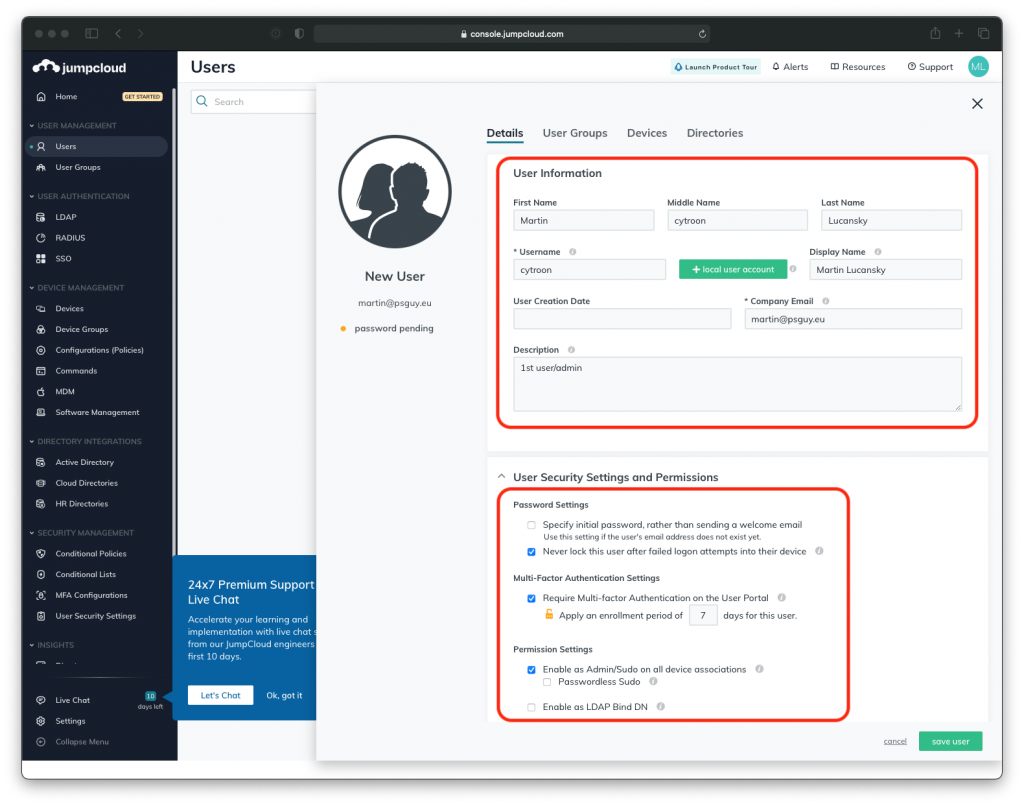The width and height of the screenshot is (1024, 806).
Task: Click the MFA enrollment period days field
Action: click(x=703, y=615)
